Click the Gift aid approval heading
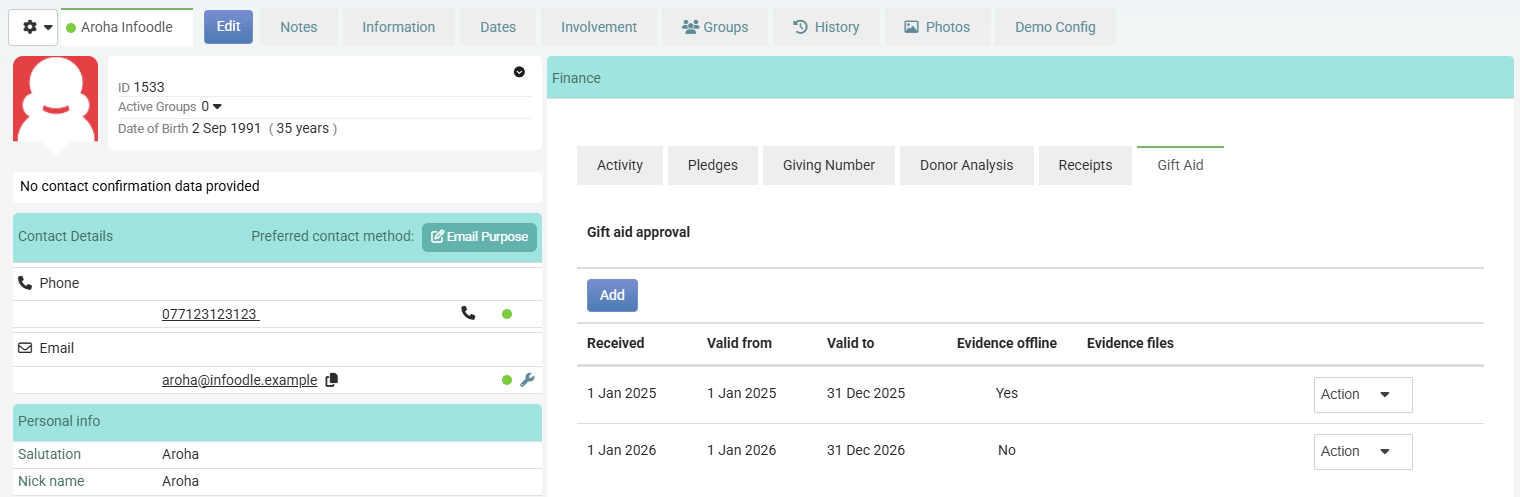This screenshot has width=1520, height=497. [x=639, y=232]
